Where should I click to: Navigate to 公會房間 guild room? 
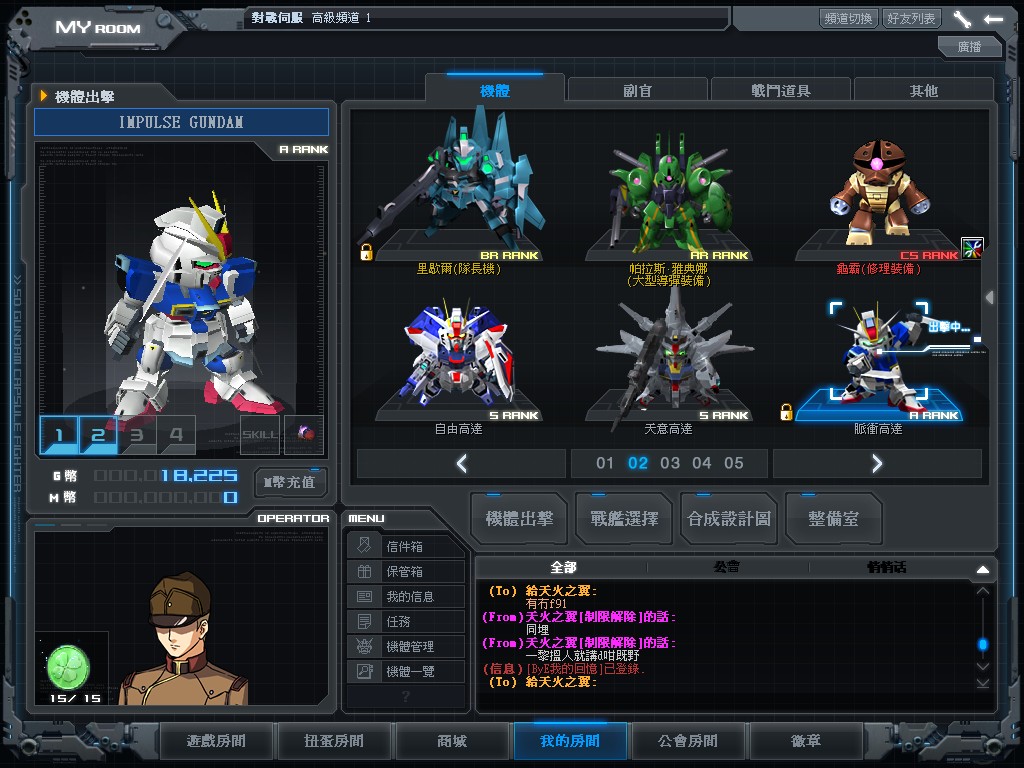688,741
